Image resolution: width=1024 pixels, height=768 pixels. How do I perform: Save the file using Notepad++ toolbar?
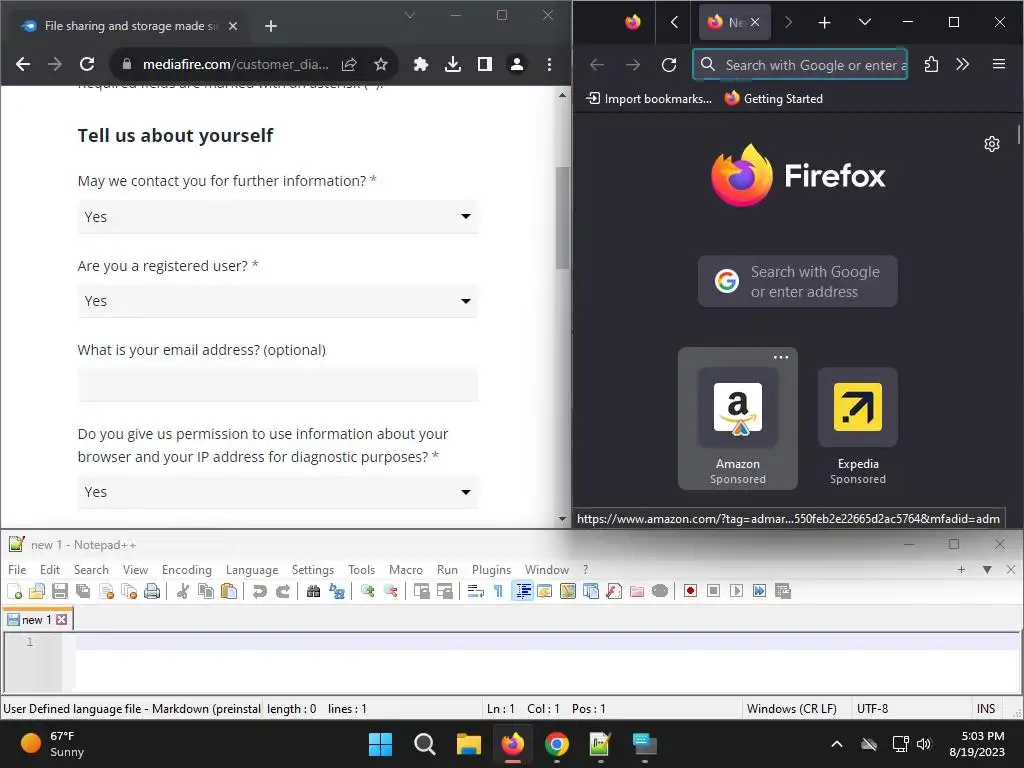60,591
